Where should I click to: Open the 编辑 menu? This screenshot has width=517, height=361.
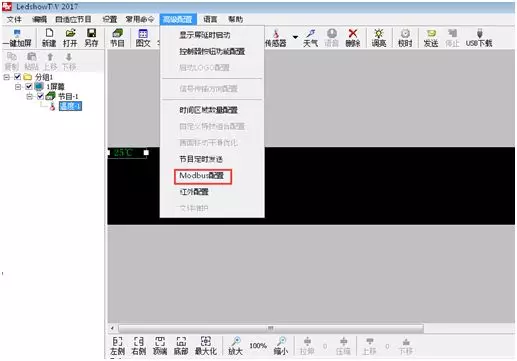39,19
